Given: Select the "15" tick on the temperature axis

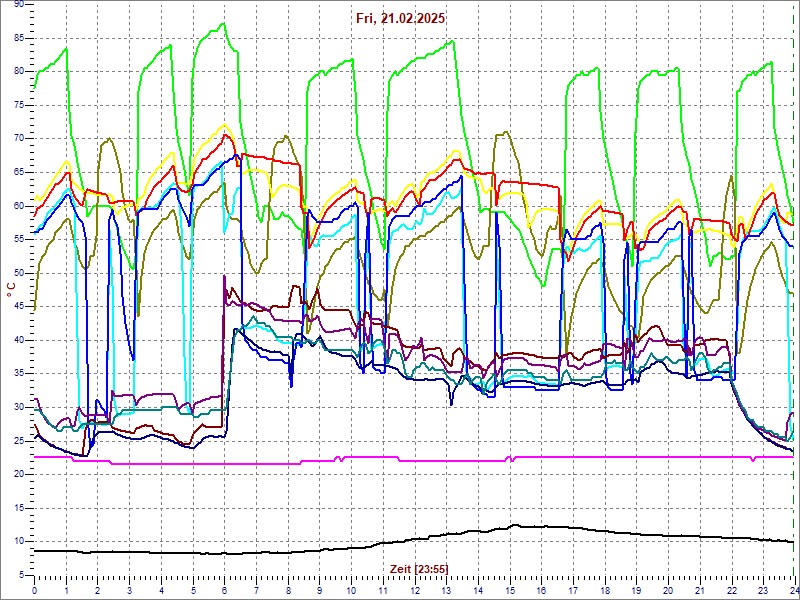Looking at the screenshot, I should [19, 508].
